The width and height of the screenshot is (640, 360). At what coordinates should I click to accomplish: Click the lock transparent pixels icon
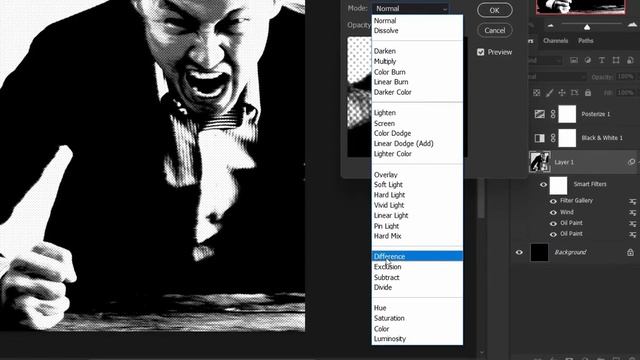click(x=537, y=93)
